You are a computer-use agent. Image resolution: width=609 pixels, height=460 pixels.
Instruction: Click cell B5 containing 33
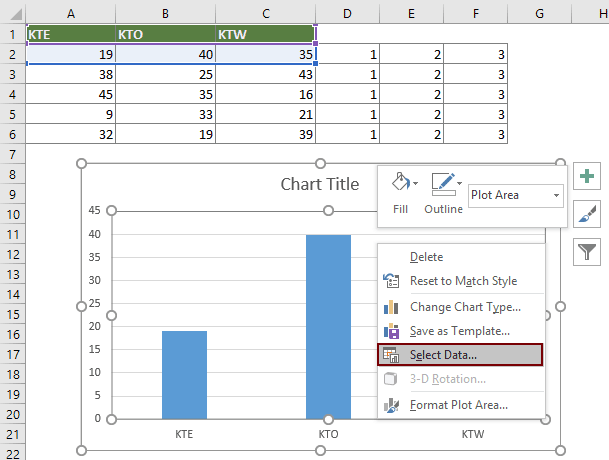click(165, 114)
